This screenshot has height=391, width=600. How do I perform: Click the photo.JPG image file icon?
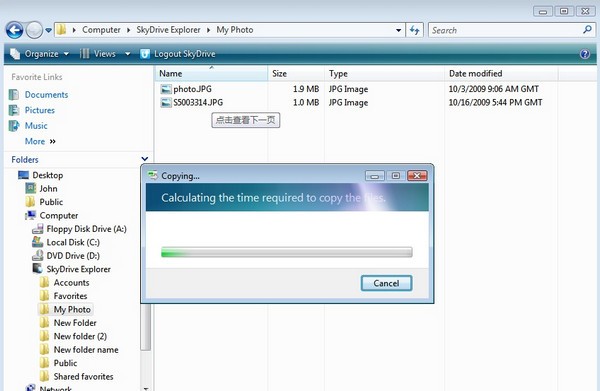coord(166,89)
